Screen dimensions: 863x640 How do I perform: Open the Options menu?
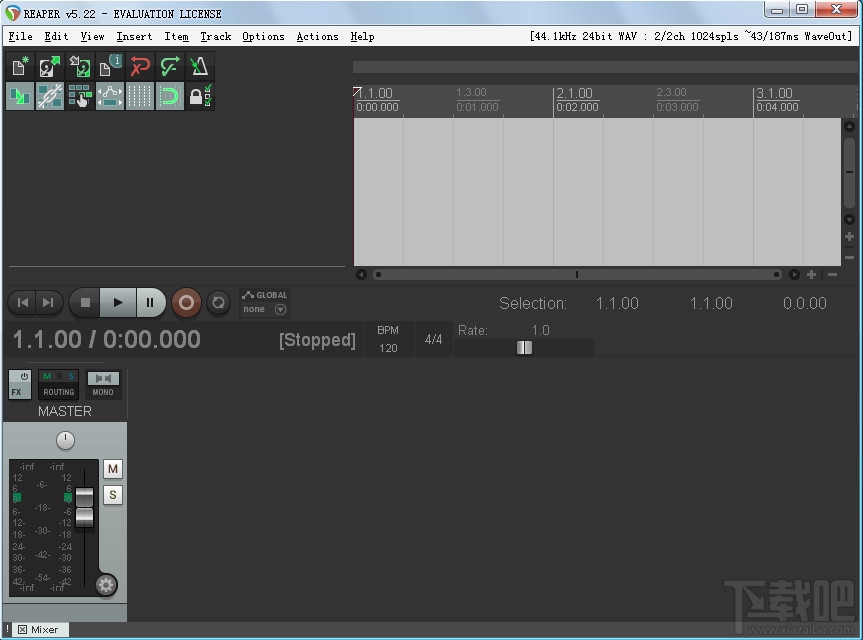coord(263,36)
